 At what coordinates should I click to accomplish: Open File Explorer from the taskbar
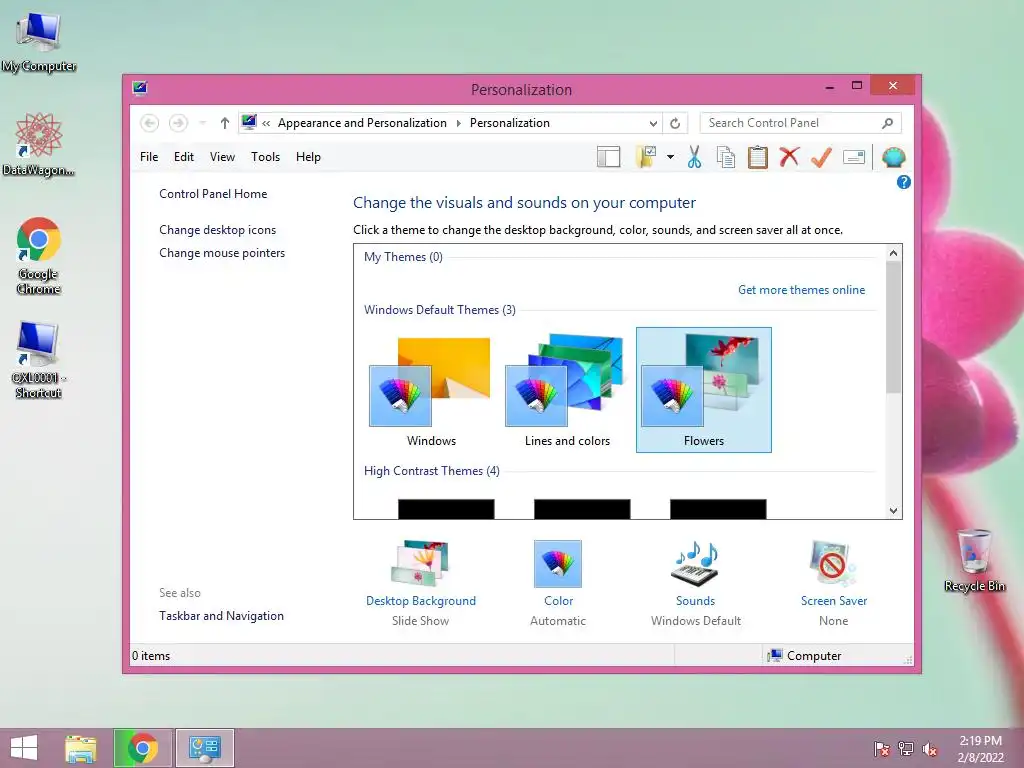point(81,748)
